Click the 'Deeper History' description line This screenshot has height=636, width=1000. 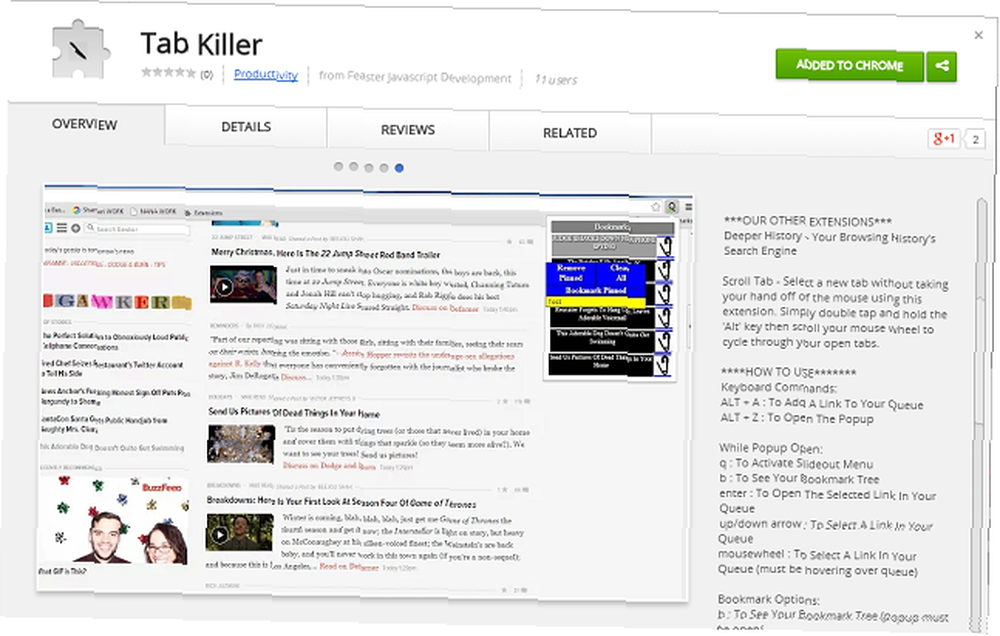click(x=829, y=243)
